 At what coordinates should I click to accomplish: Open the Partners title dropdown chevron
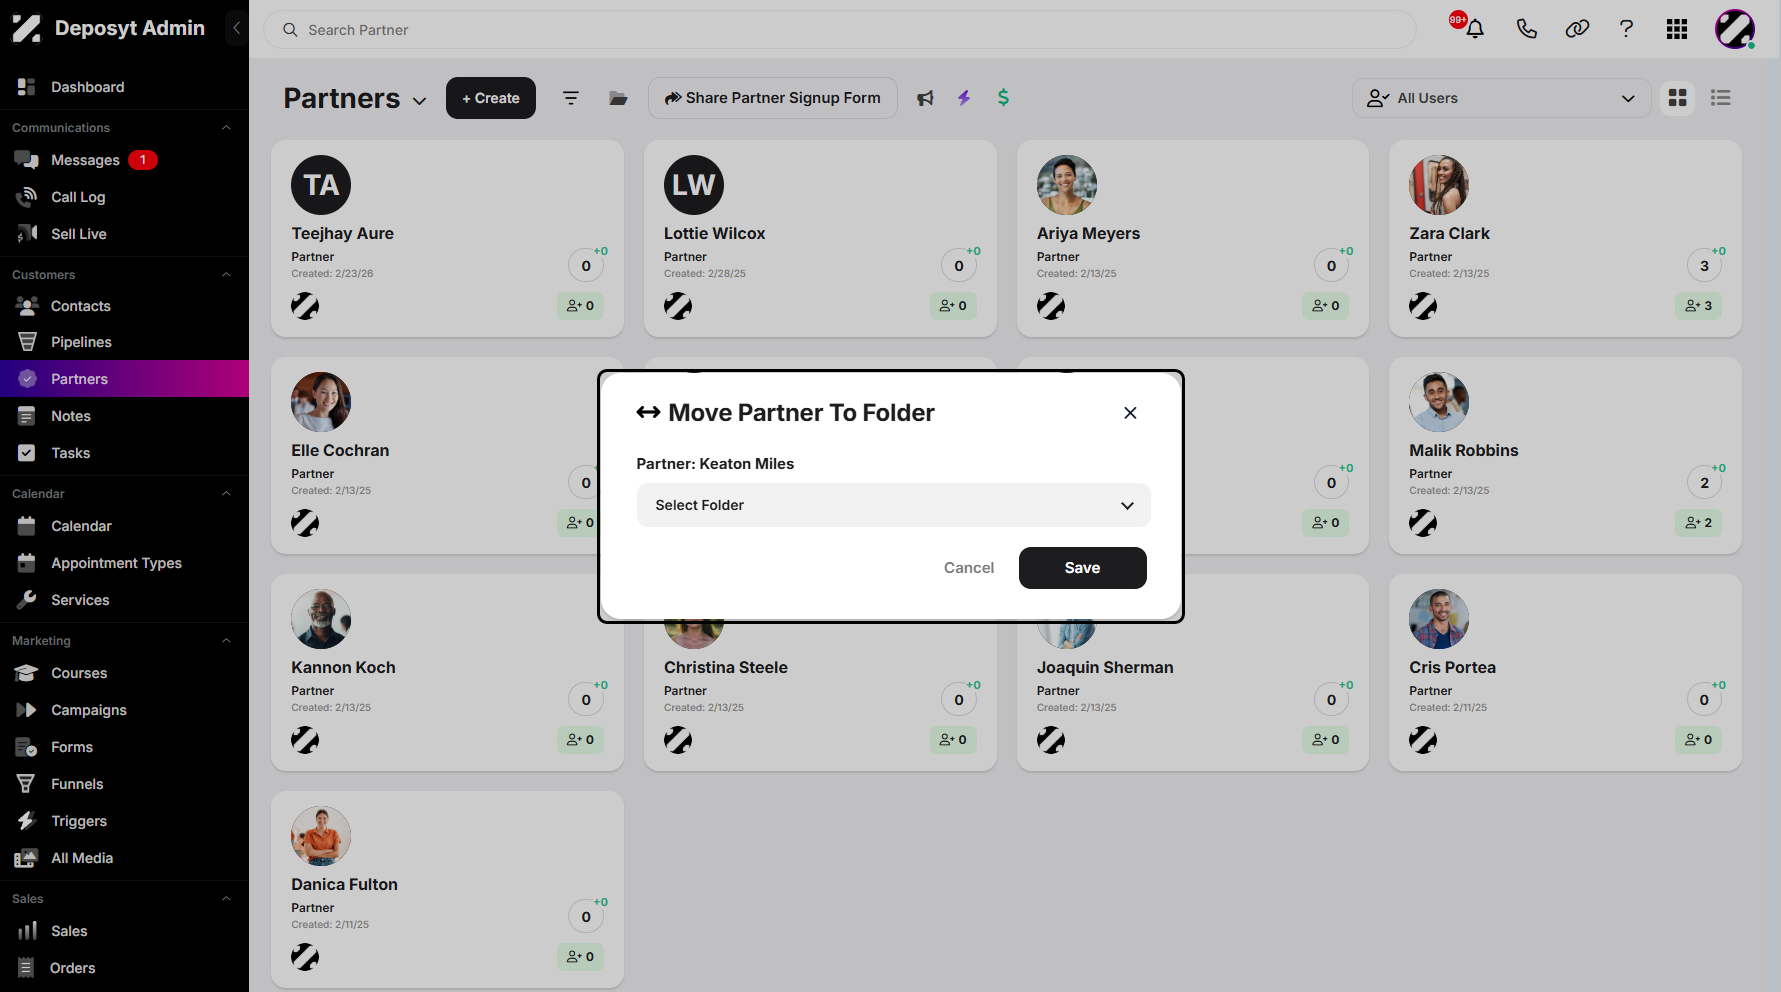(420, 101)
